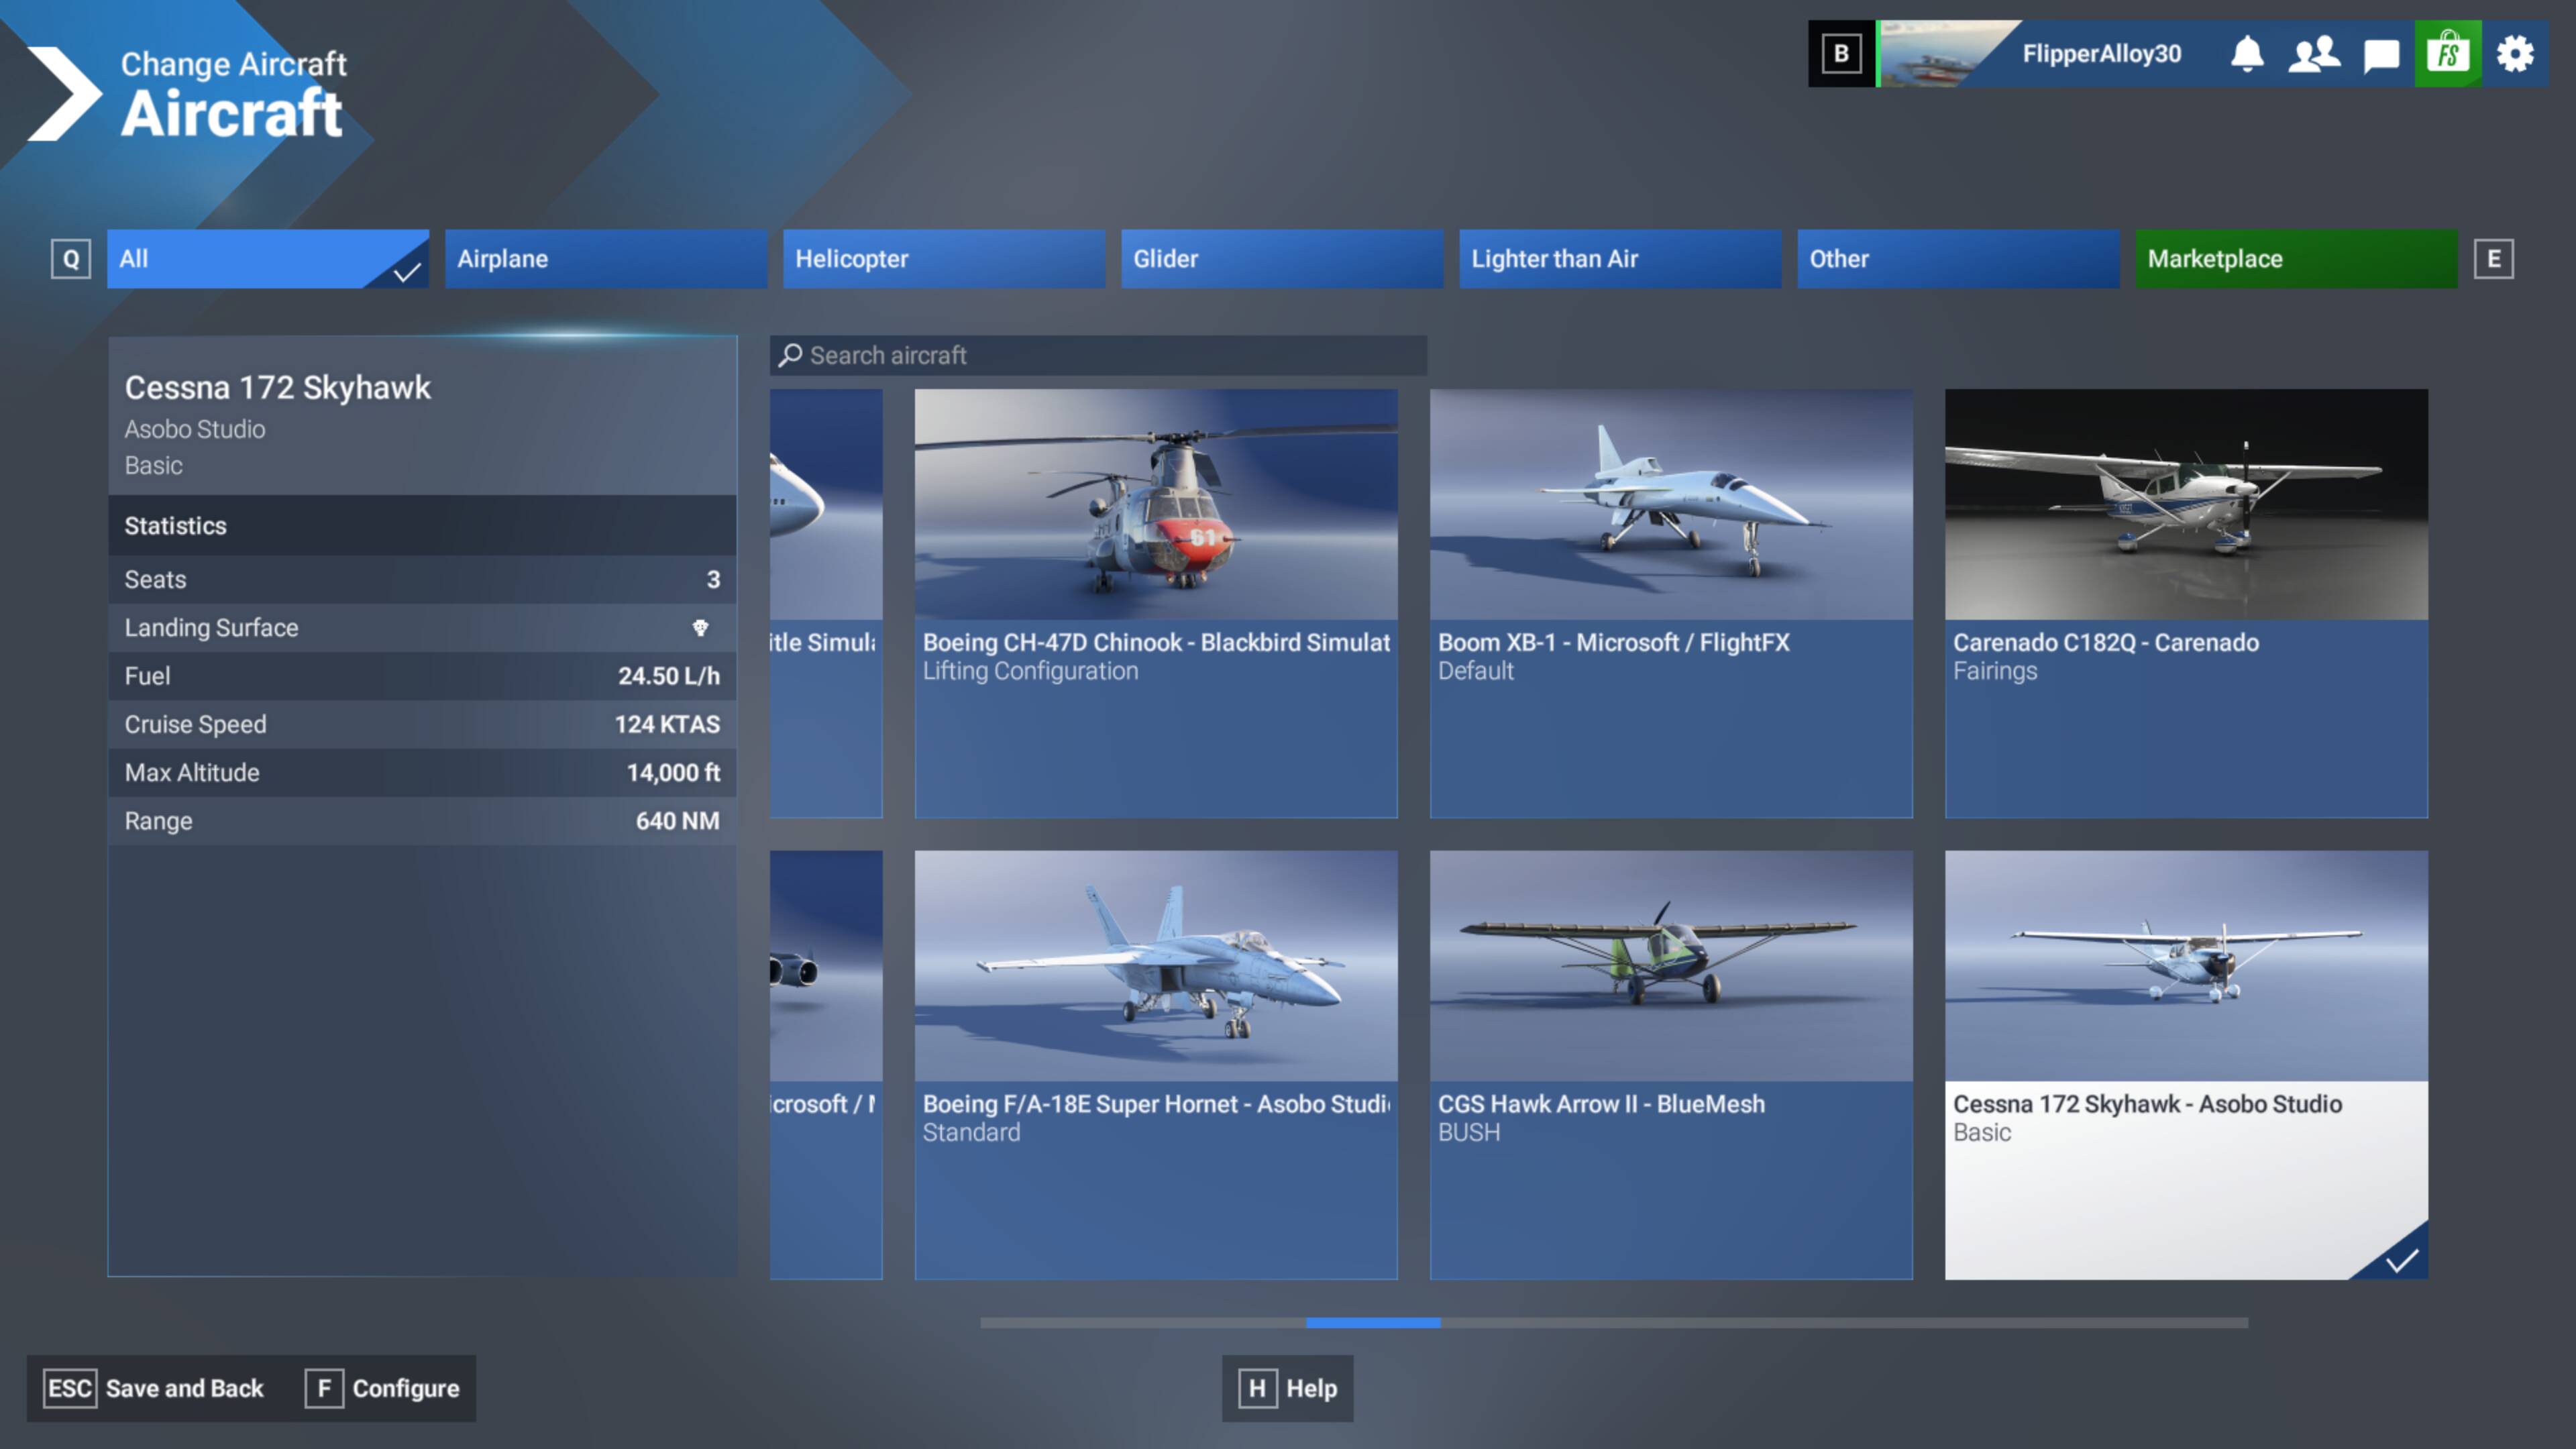
Task: Click the search magnifier icon
Action: [790, 355]
